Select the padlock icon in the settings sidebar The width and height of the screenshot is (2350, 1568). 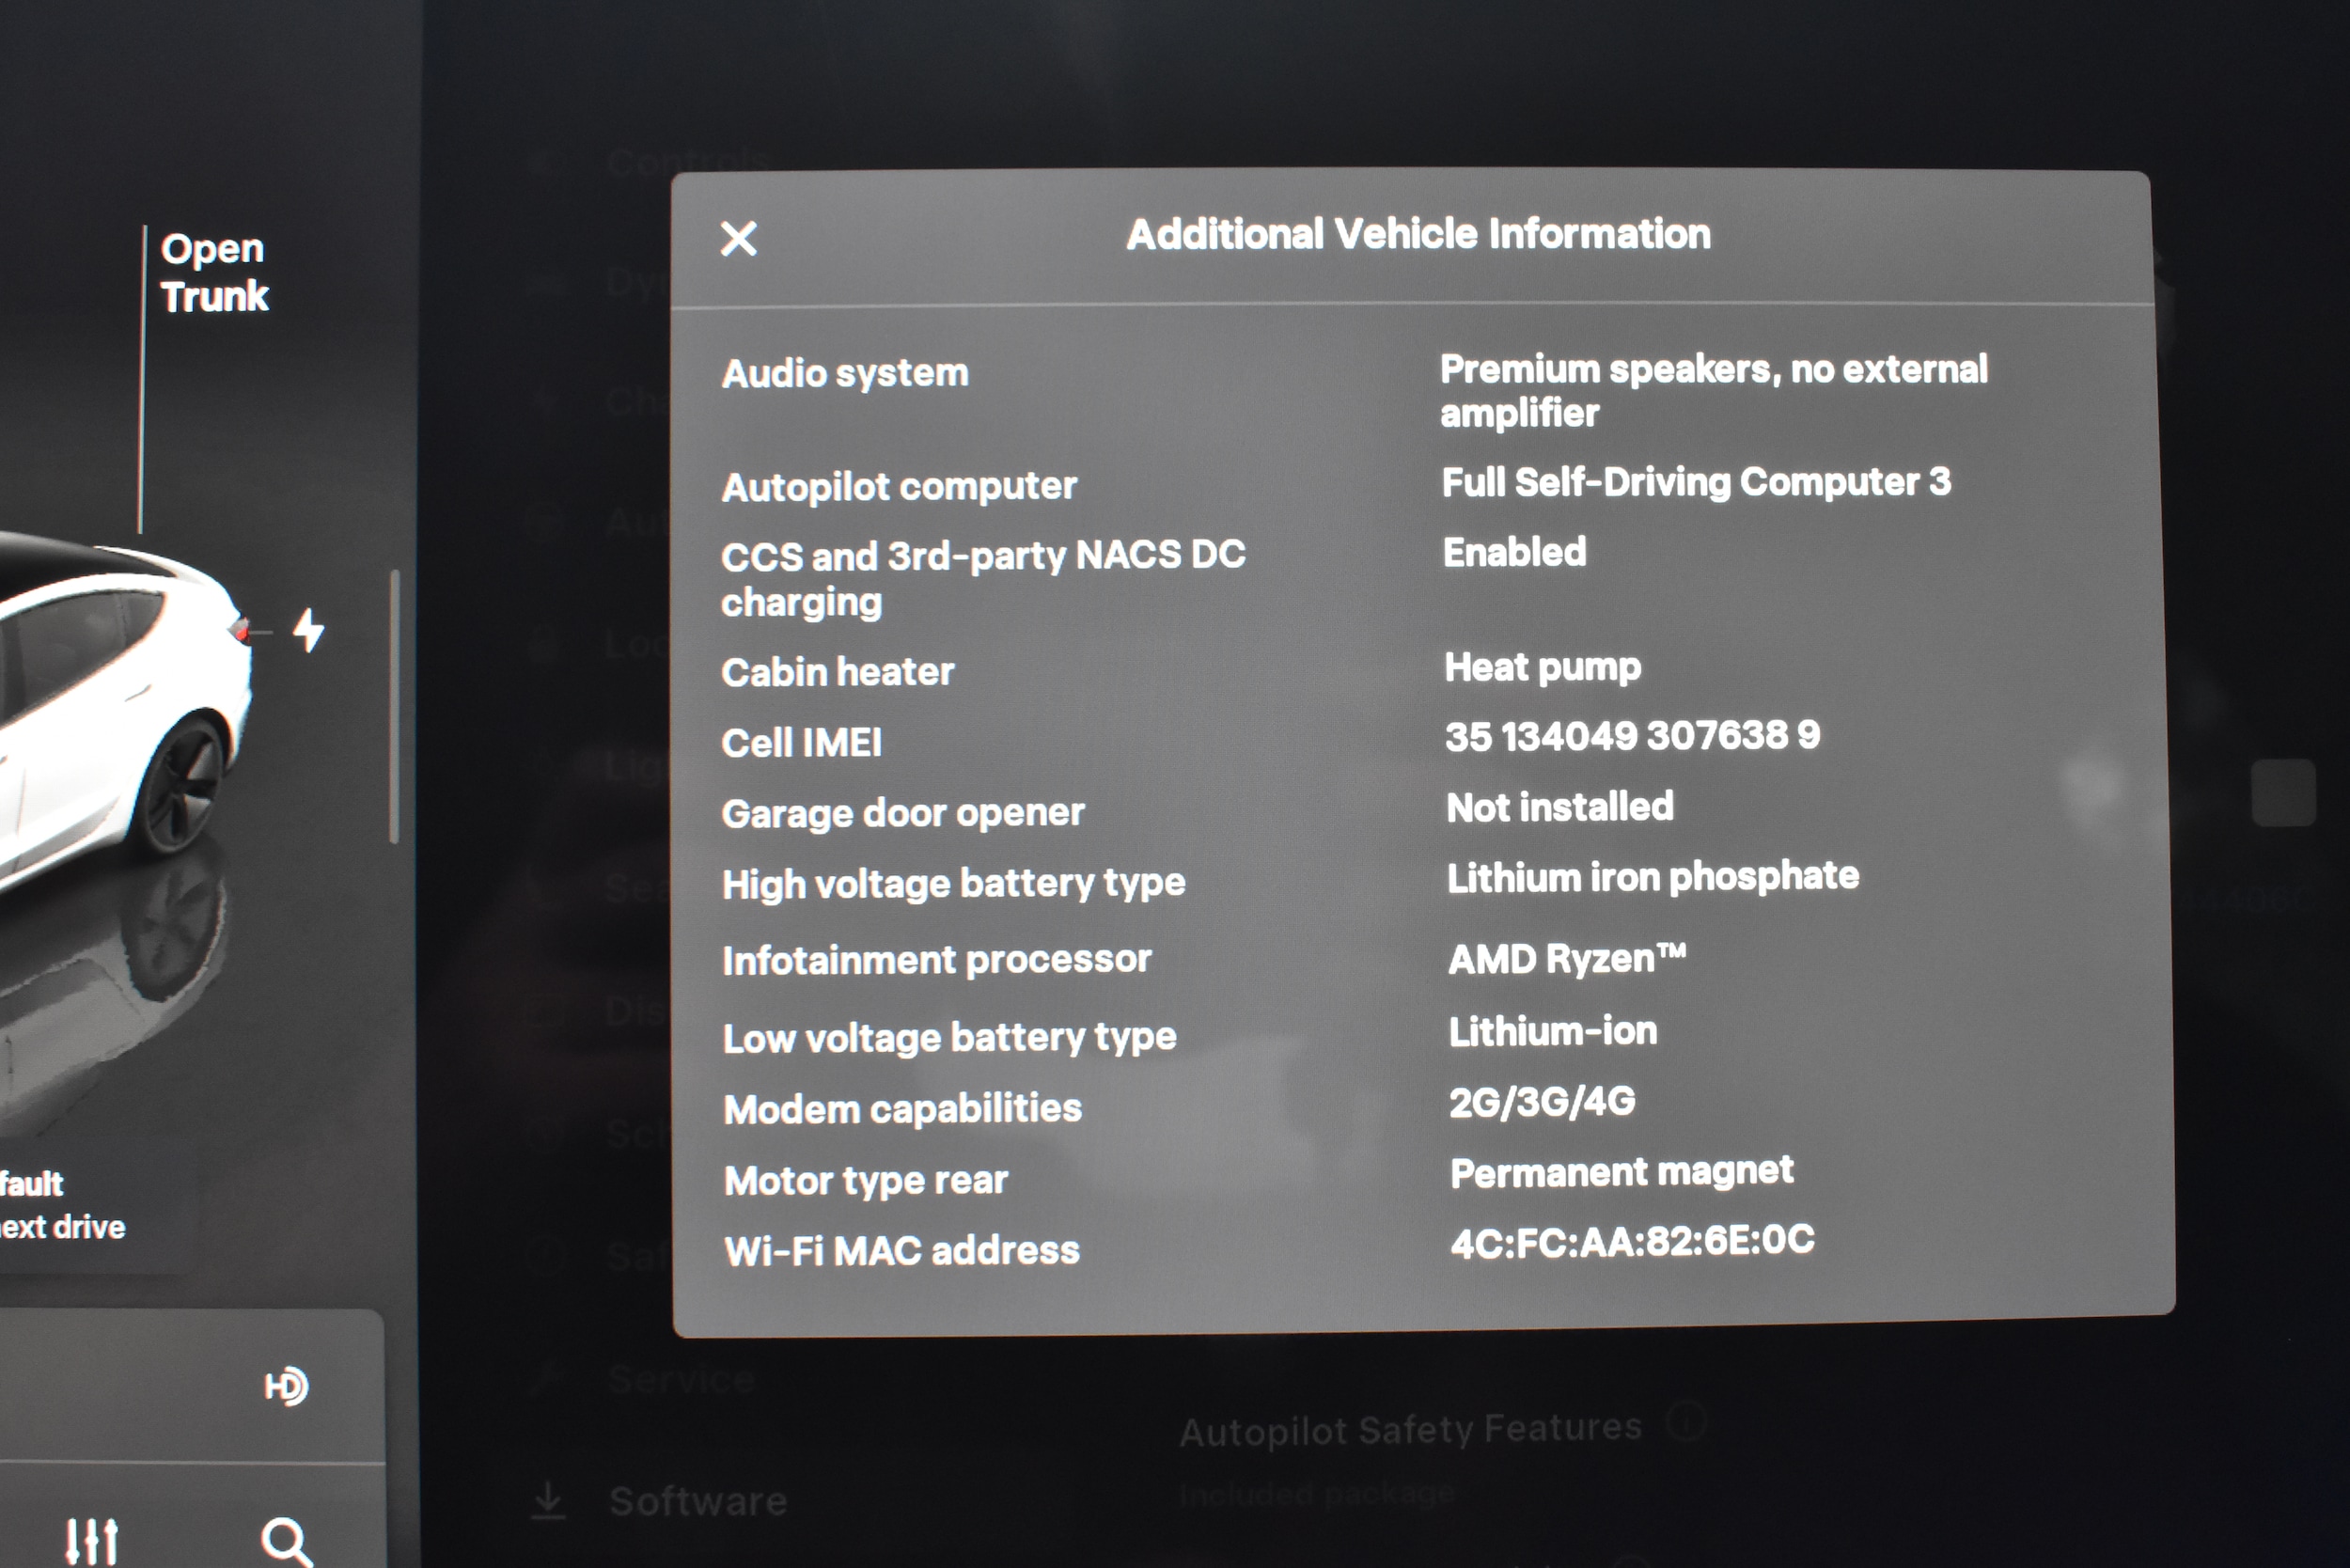[x=546, y=645]
